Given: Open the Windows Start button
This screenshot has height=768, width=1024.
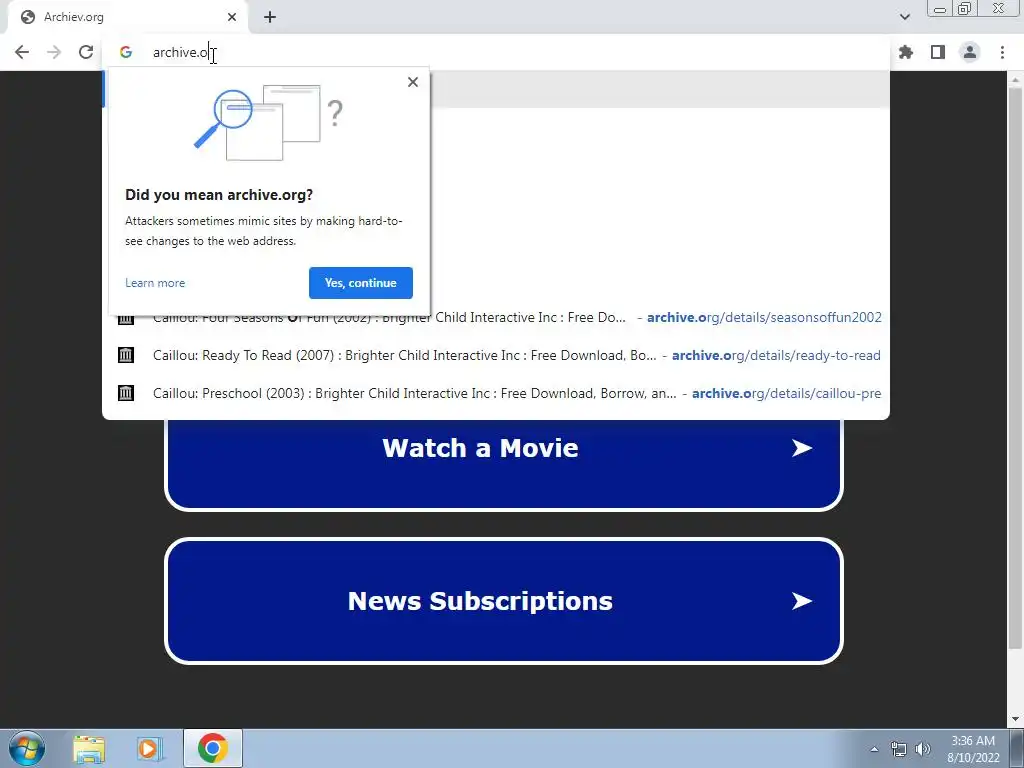Looking at the screenshot, I should (27, 748).
